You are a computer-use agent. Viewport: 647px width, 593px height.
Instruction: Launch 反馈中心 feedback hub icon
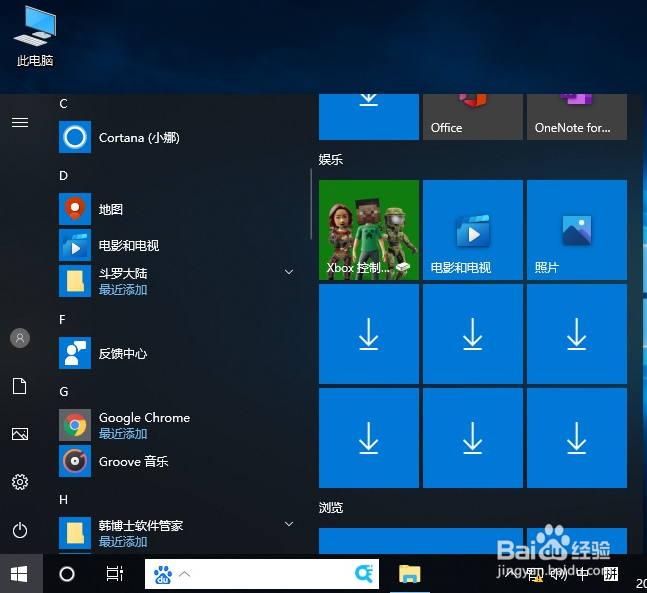(75, 353)
